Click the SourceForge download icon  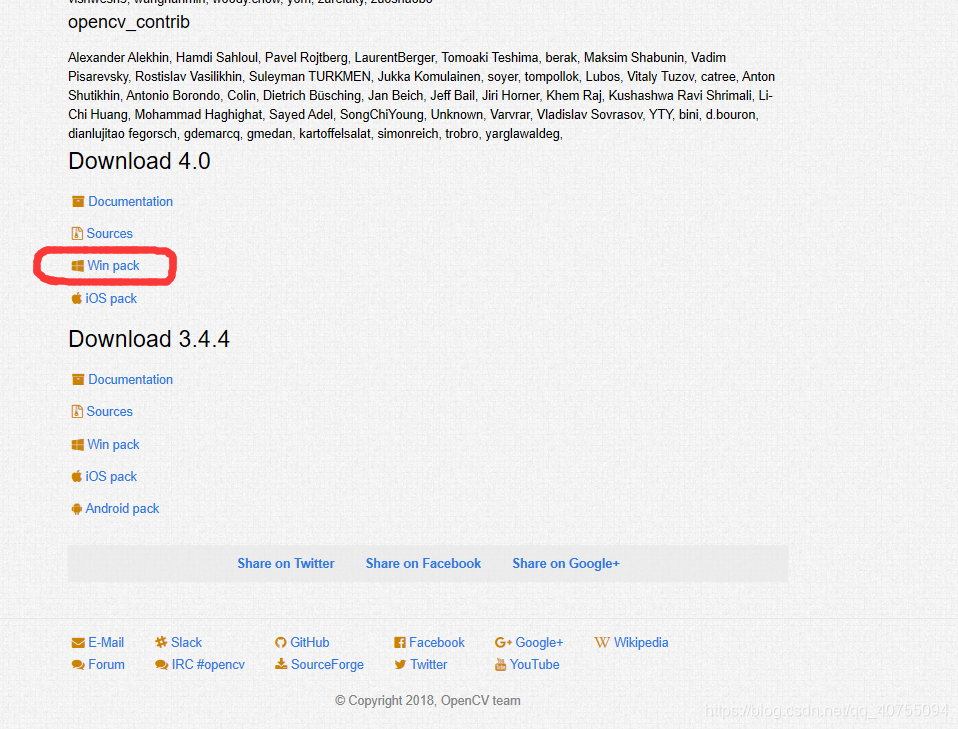[281, 664]
